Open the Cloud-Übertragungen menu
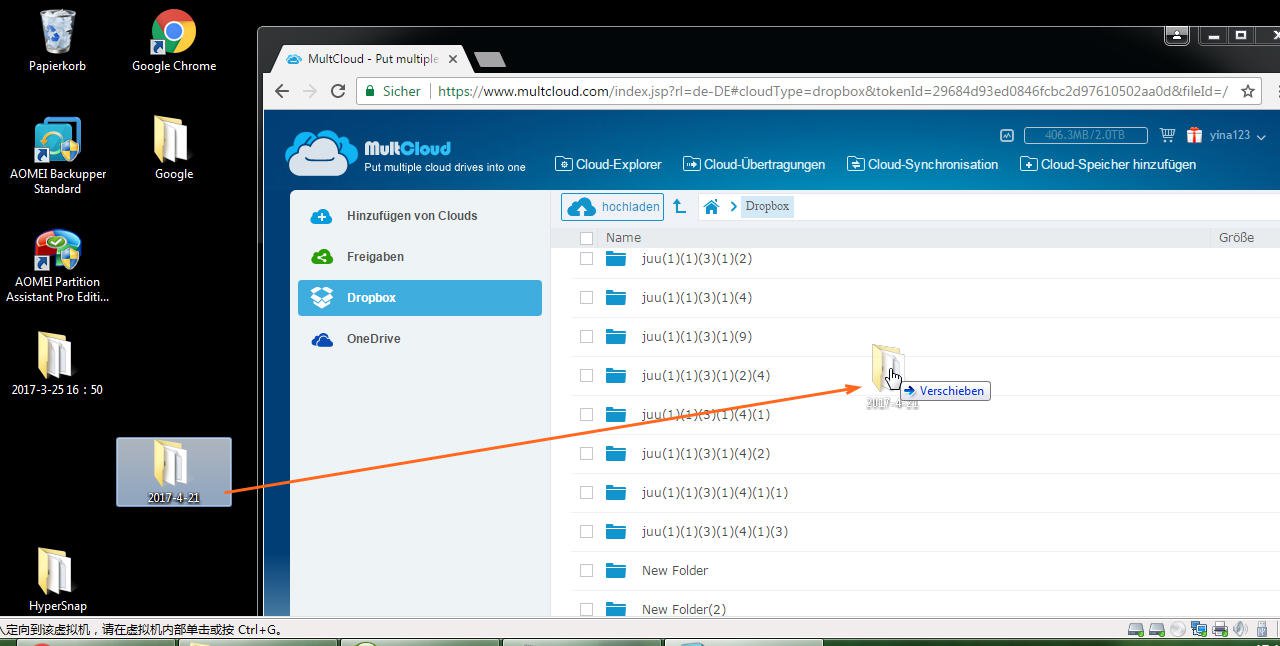Viewport: 1280px width, 646px height. coord(754,164)
